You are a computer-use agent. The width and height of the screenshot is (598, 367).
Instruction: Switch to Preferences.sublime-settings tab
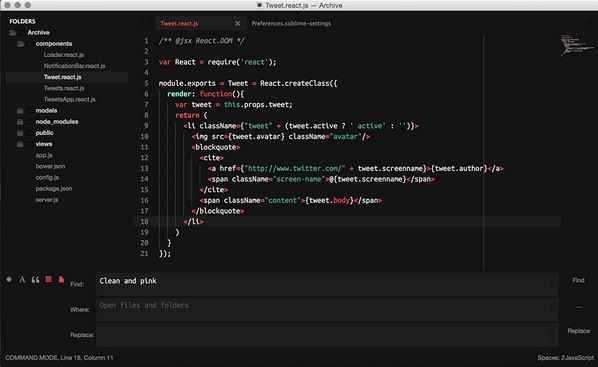[291, 24]
